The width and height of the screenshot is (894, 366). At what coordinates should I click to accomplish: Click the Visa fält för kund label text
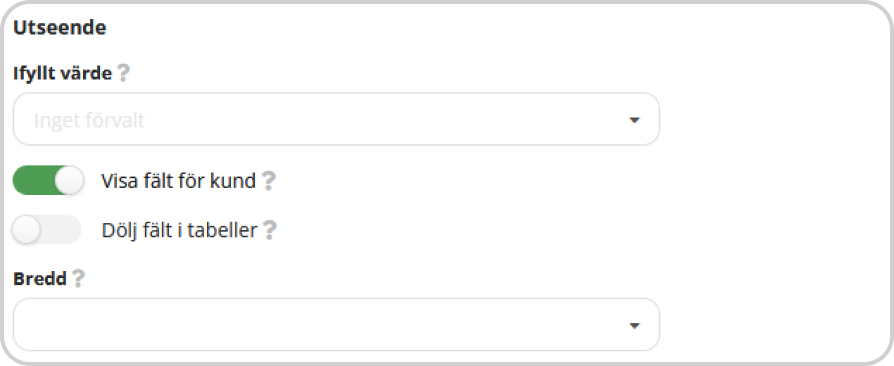(x=178, y=181)
